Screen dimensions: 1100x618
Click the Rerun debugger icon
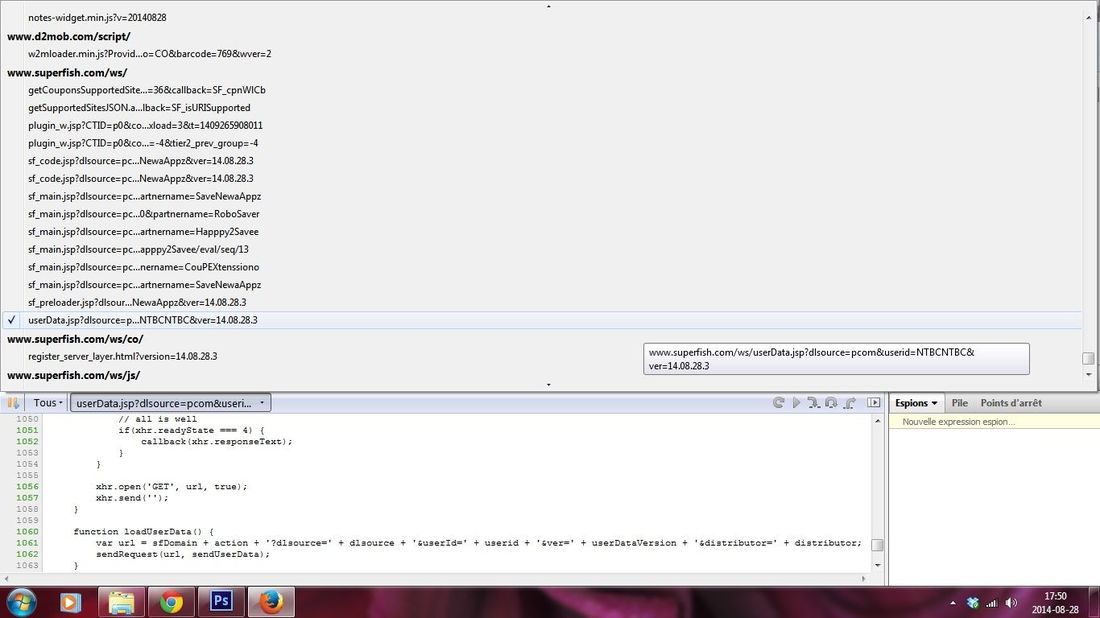coord(778,403)
